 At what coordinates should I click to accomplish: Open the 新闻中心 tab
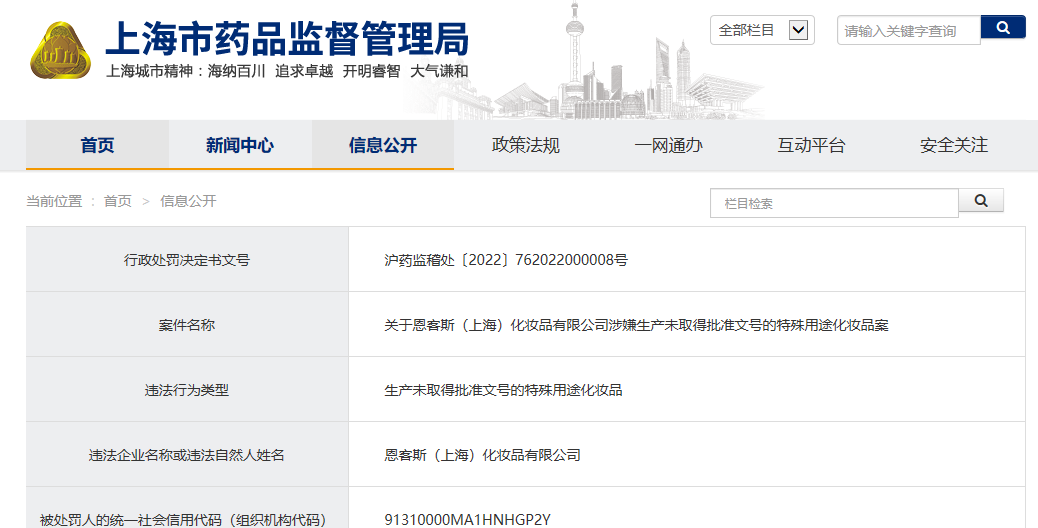point(240,146)
